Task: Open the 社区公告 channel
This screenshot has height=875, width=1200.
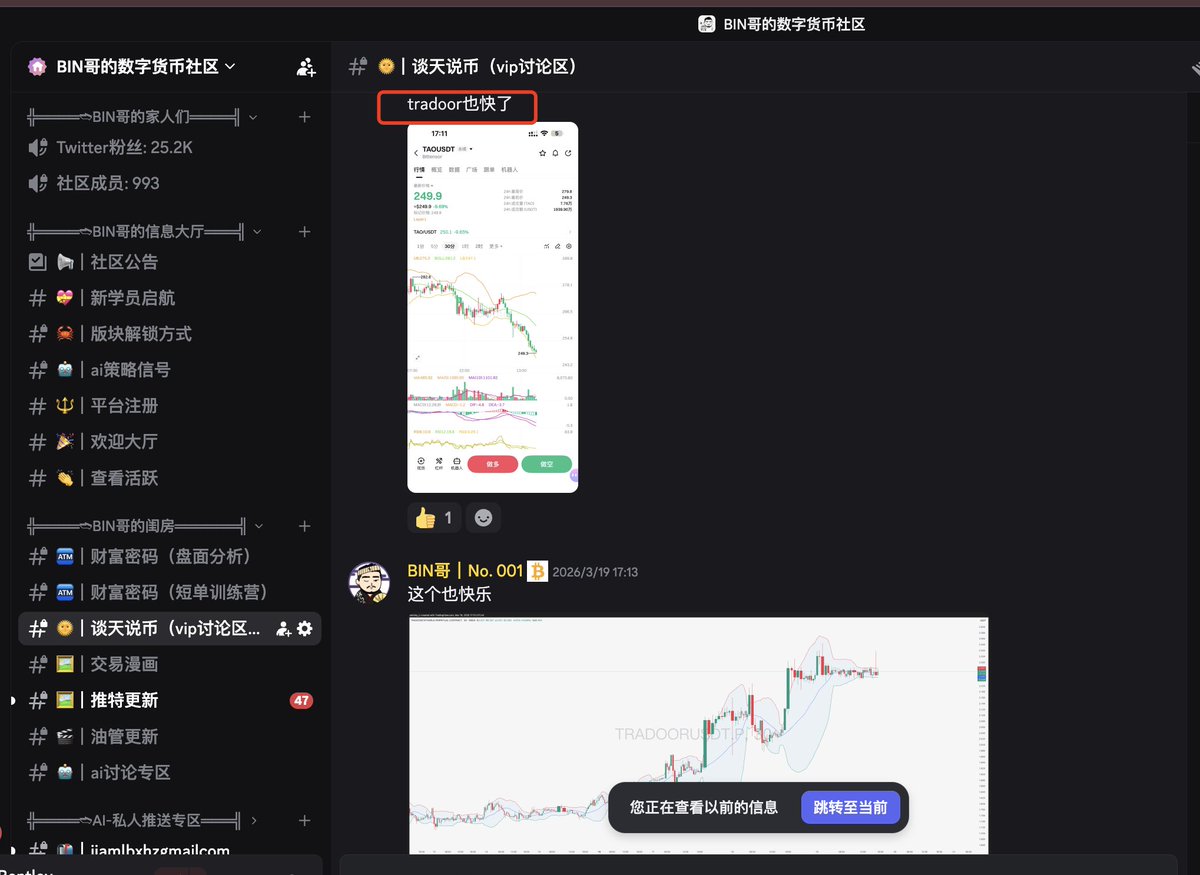Action: pos(170,262)
